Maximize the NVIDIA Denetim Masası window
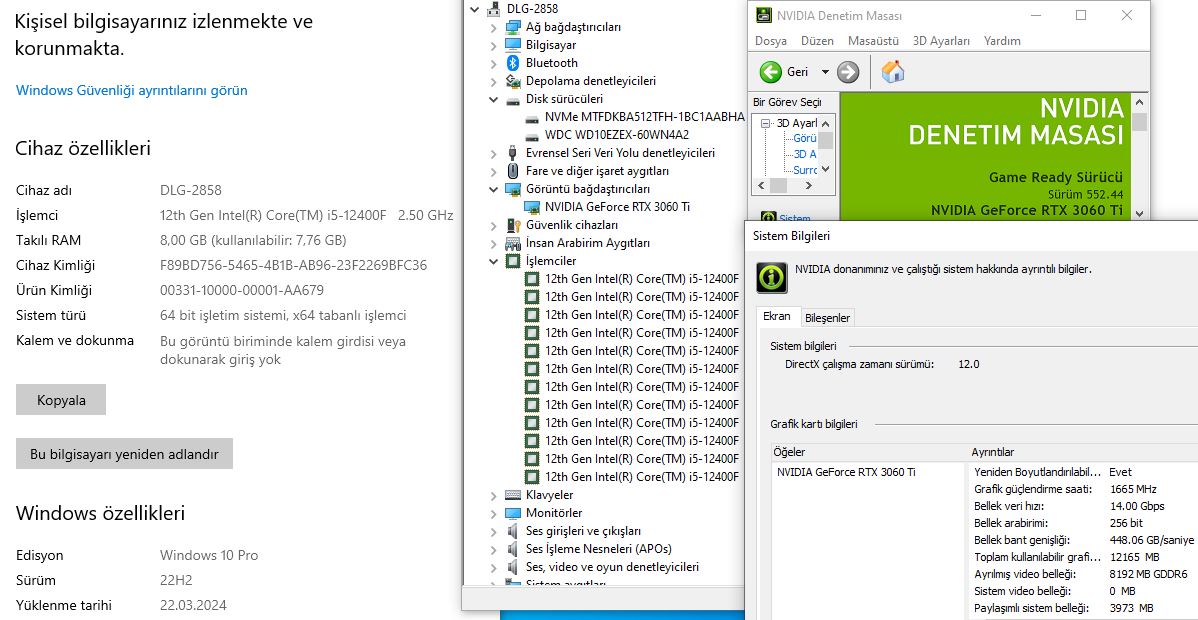The width and height of the screenshot is (1198, 620). (x=1080, y=15)
